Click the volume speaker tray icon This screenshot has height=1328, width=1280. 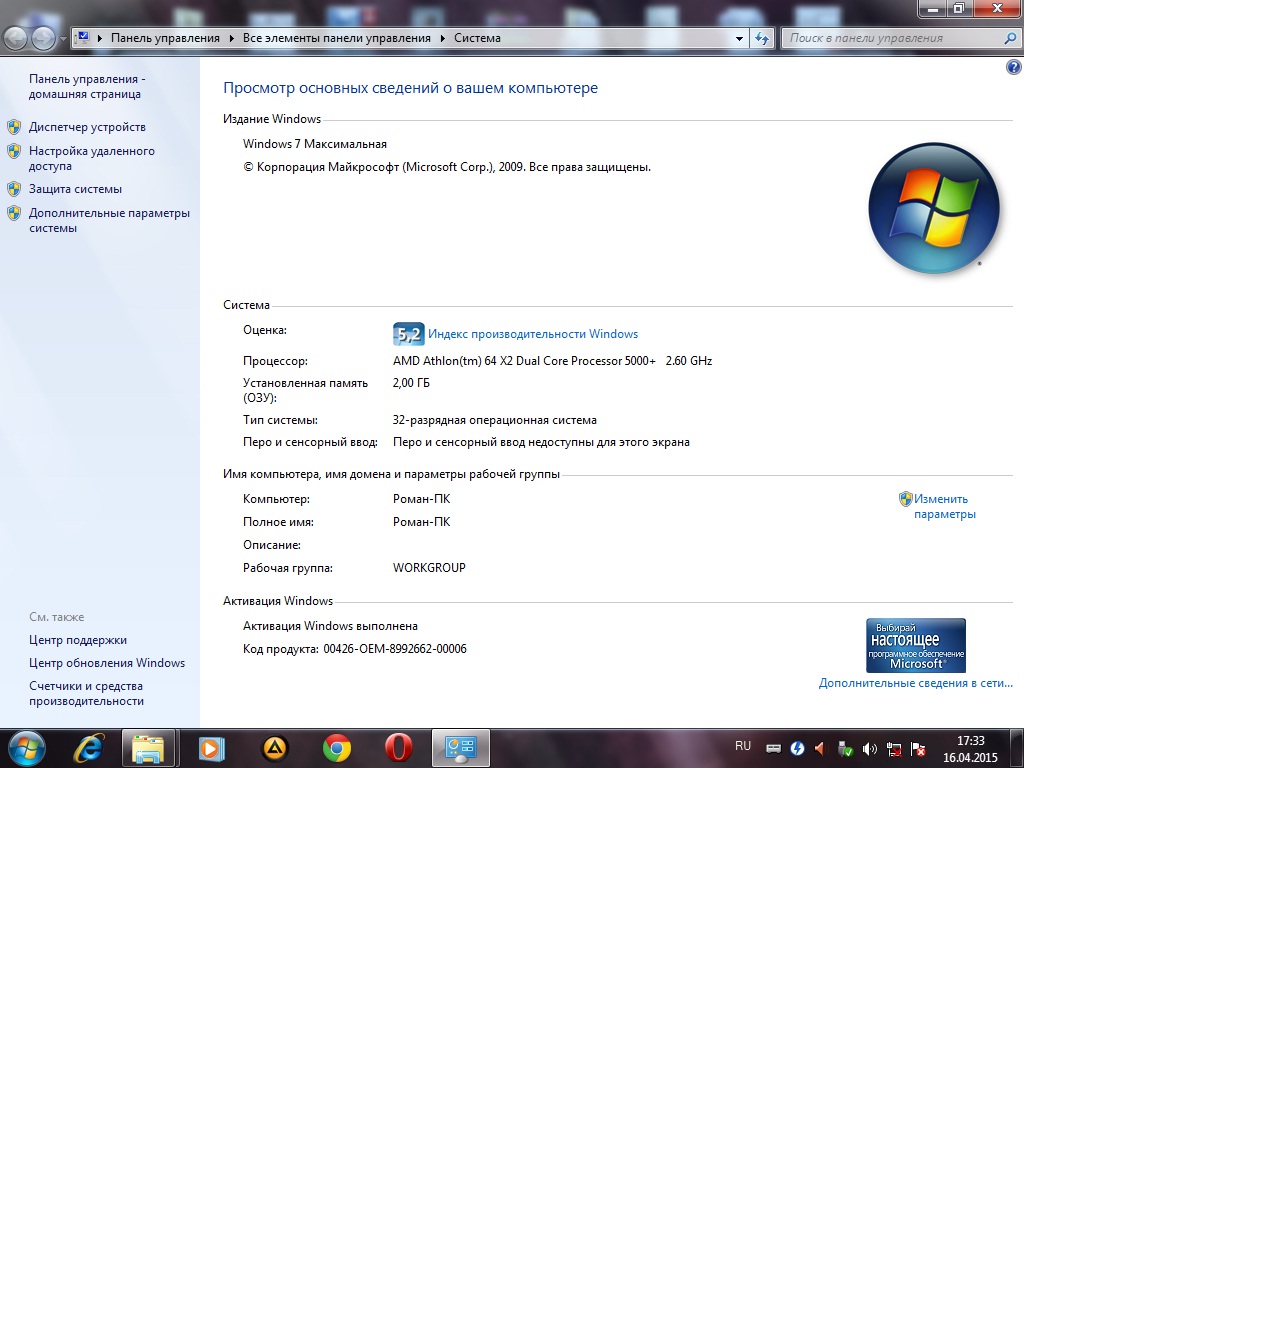point(869,749)
